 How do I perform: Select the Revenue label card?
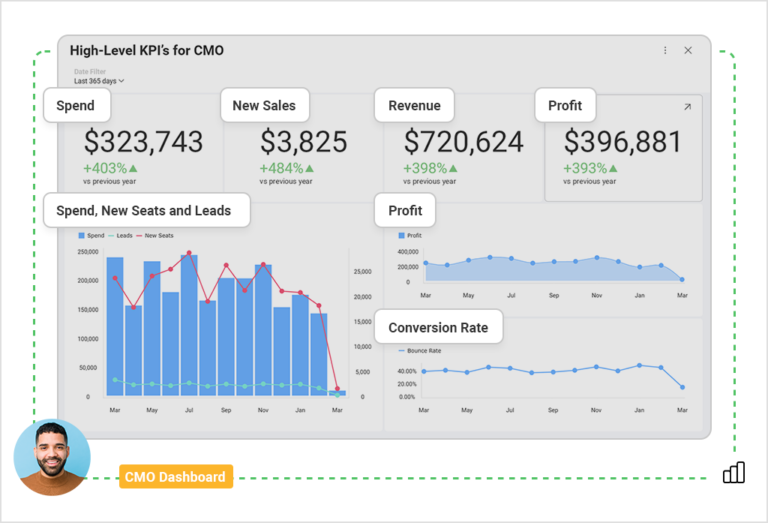[x=414, y=105]
